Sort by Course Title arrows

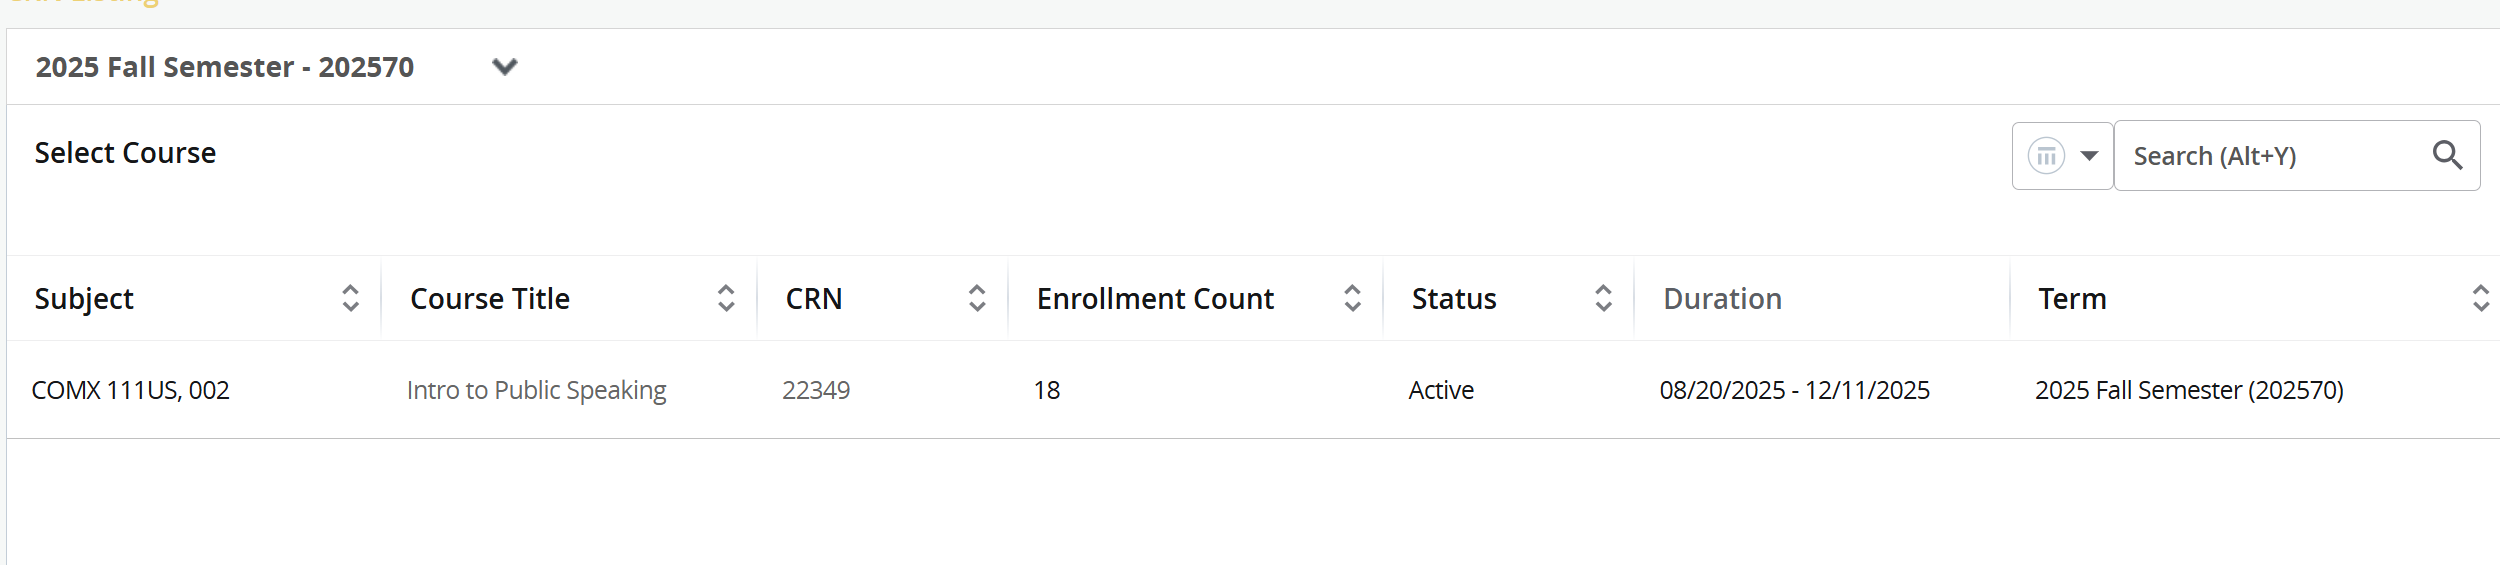pos(726,298)
